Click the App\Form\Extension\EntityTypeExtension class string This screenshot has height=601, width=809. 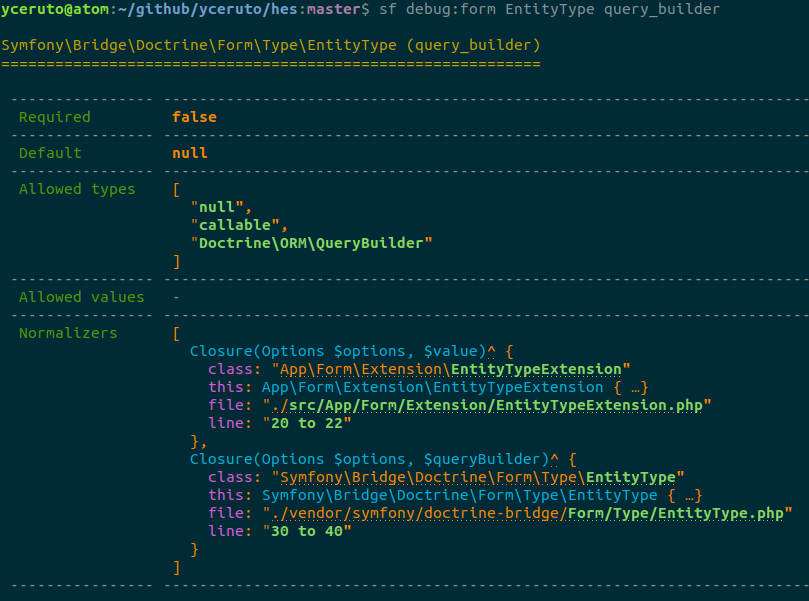(450, 369)
